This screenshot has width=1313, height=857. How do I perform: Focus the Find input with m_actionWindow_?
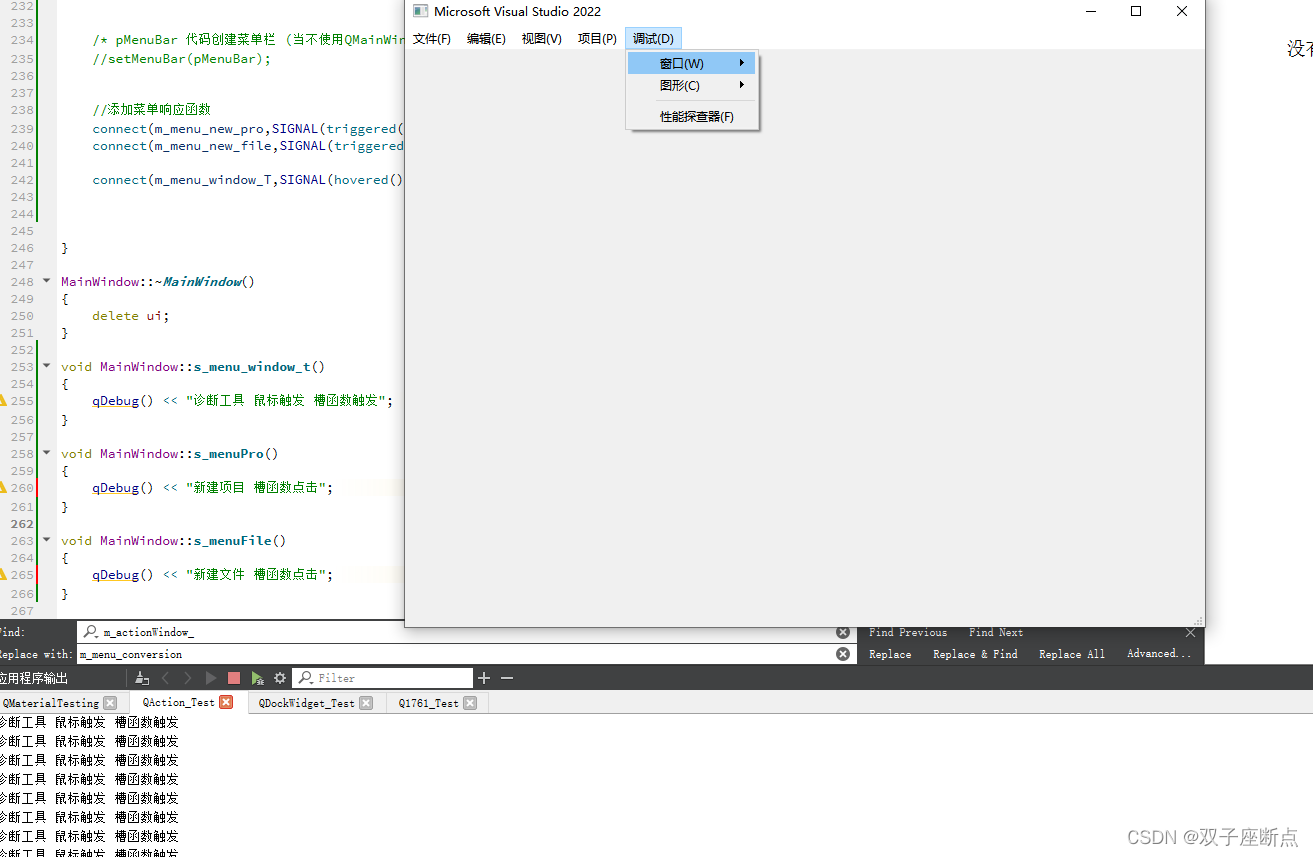click(466, 632)
